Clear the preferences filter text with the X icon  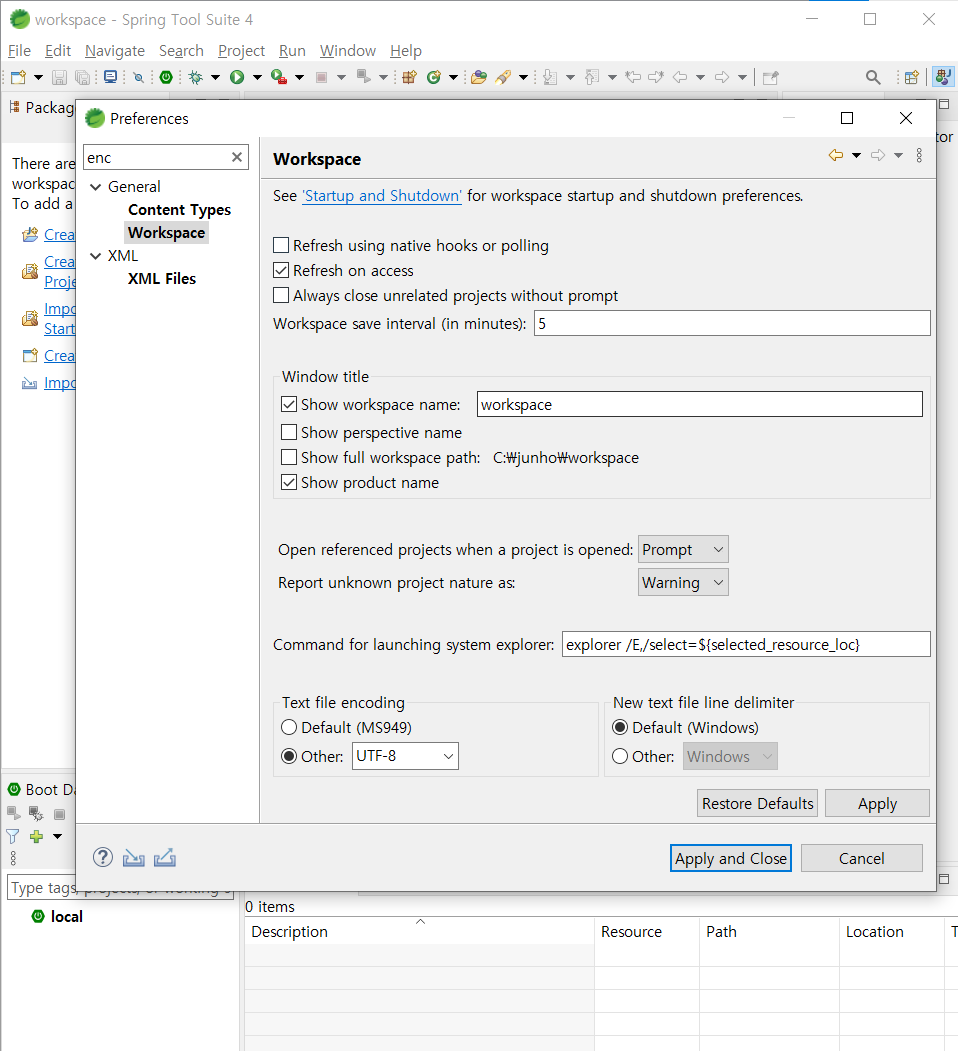click(237, 157)
